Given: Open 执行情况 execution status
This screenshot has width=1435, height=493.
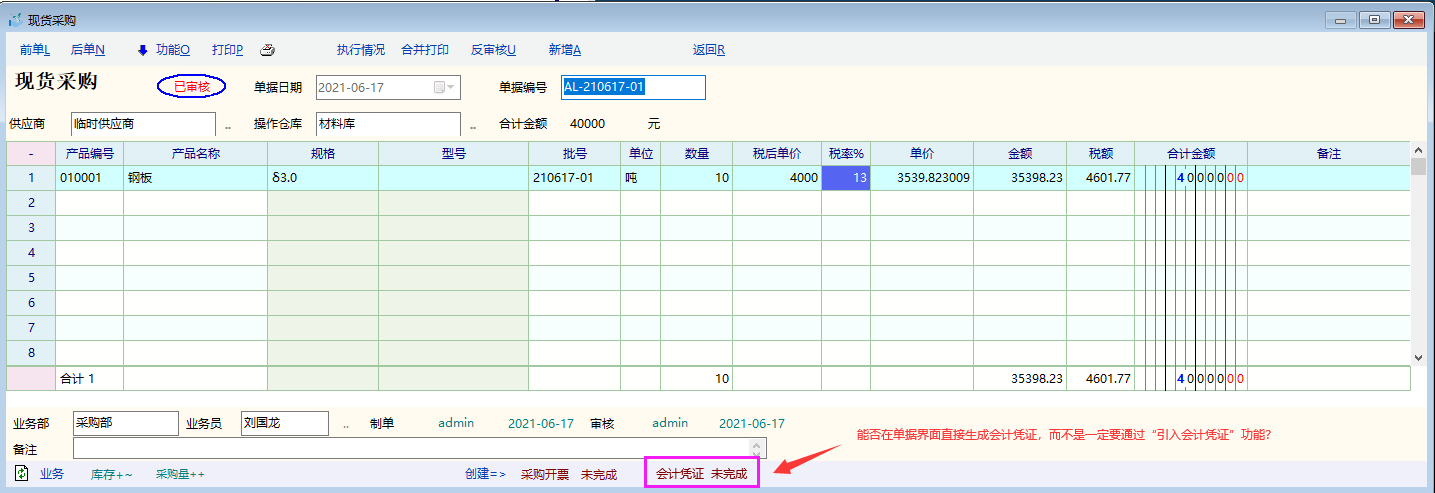Looking at the screenshot, I should coord(360,50).
